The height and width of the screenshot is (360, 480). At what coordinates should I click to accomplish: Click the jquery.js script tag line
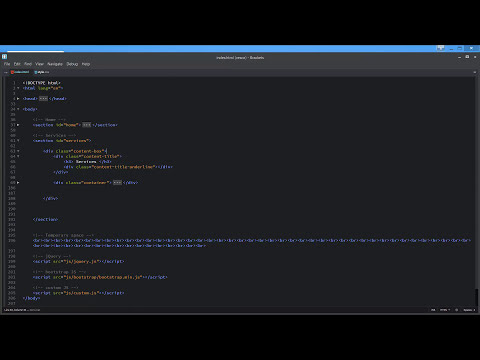78,261
